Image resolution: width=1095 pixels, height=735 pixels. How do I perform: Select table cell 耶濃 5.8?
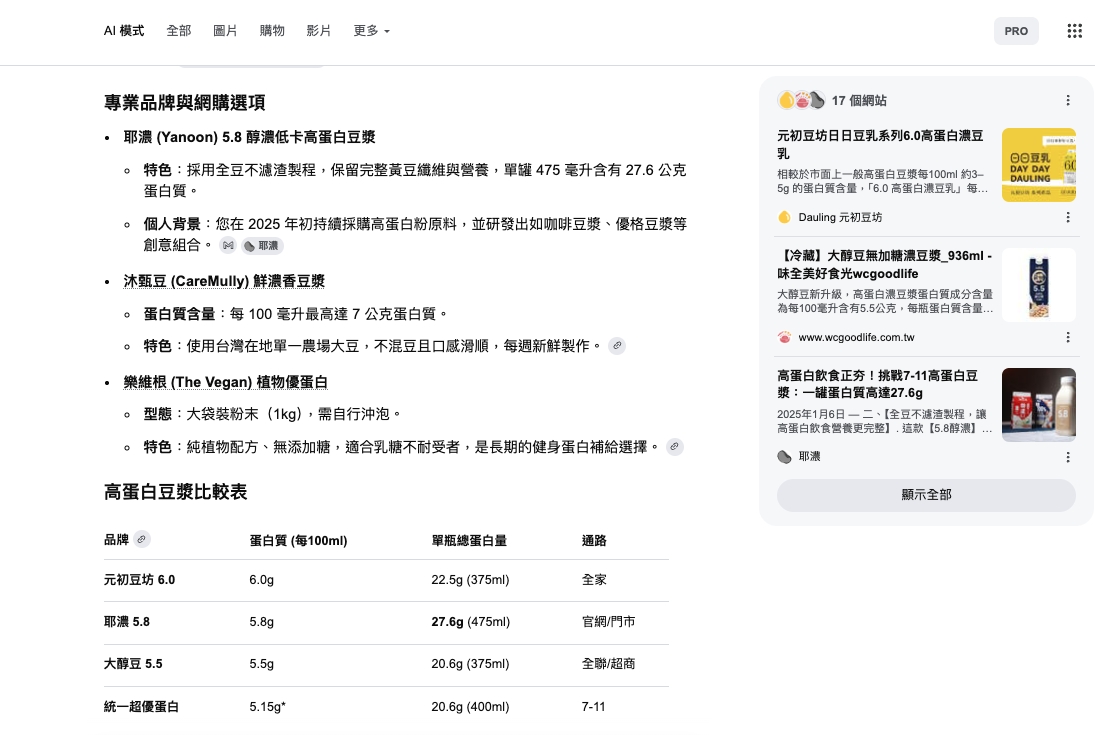click(127, 622)
